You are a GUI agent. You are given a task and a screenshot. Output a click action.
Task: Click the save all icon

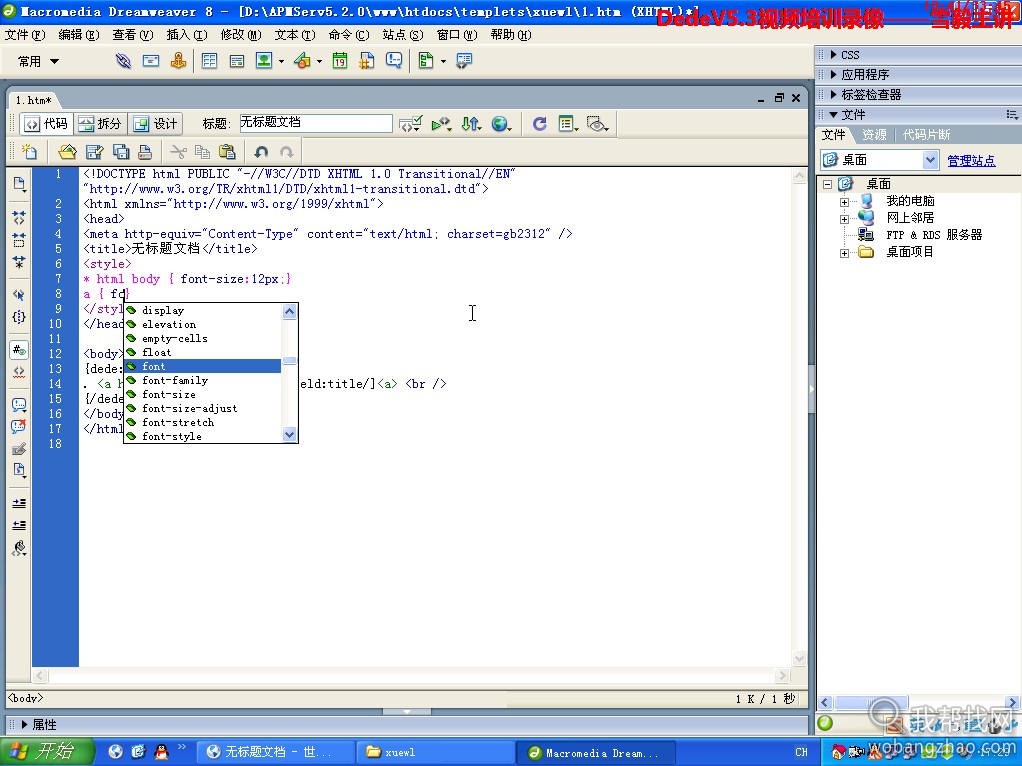121,152
